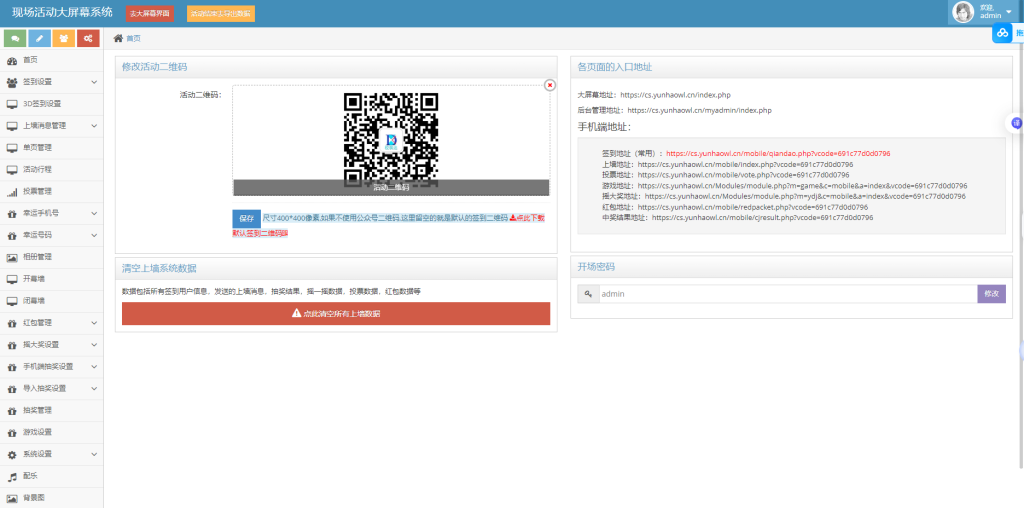Open the admin user dropdown arrow
Viewport: 1024px width, 508px height.
pos(1008,13)
